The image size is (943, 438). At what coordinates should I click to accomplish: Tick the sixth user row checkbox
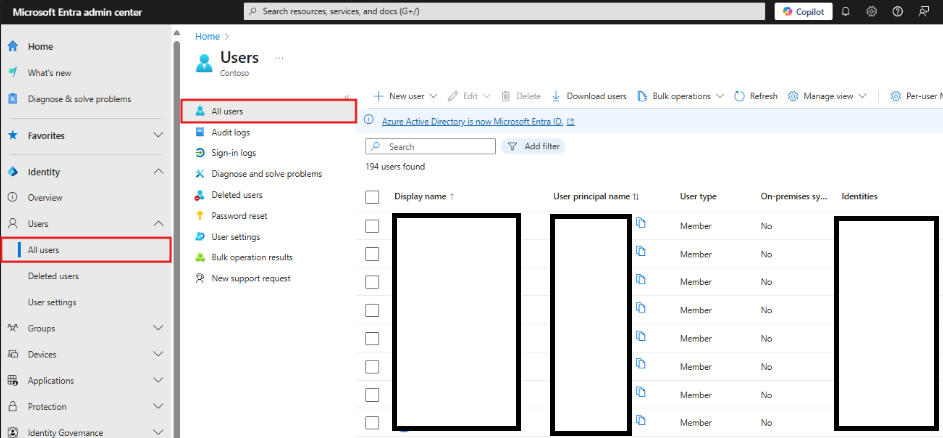(372, 366)
